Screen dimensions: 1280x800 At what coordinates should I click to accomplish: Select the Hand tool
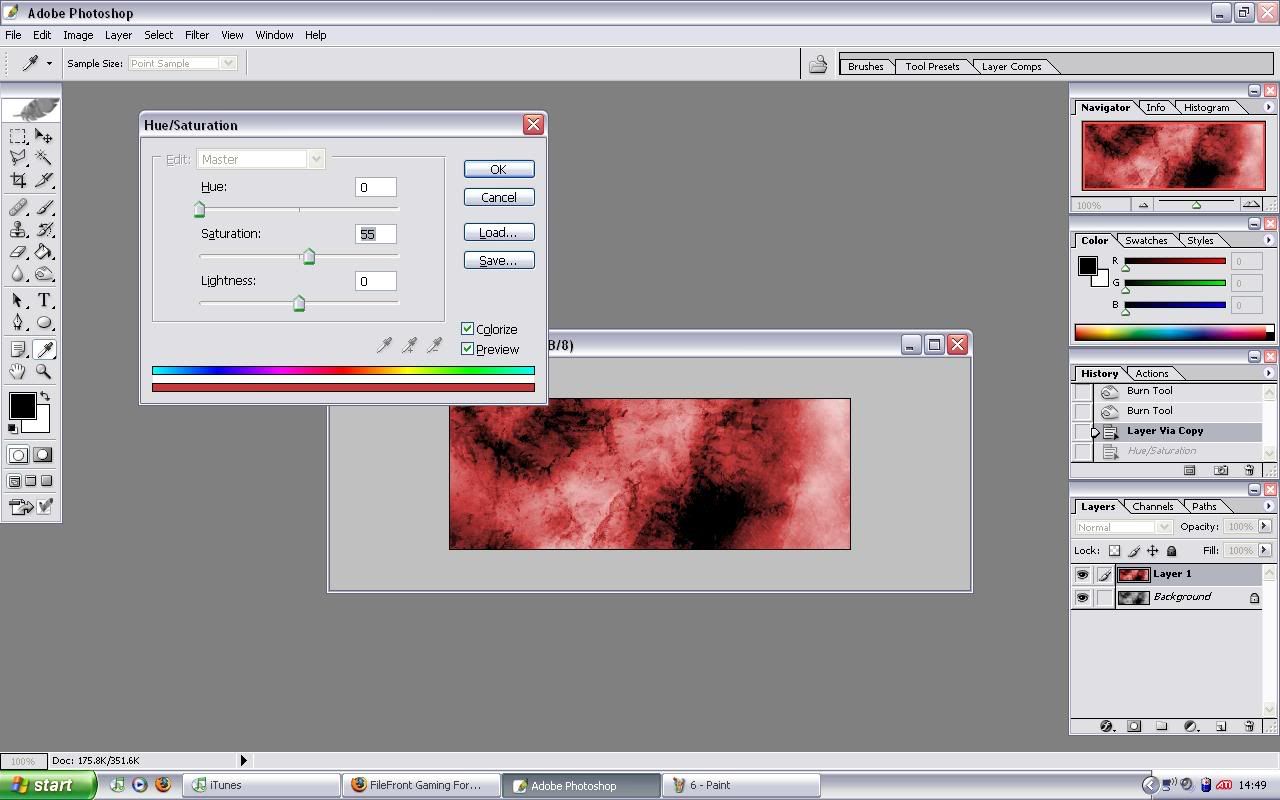(18, 371)
